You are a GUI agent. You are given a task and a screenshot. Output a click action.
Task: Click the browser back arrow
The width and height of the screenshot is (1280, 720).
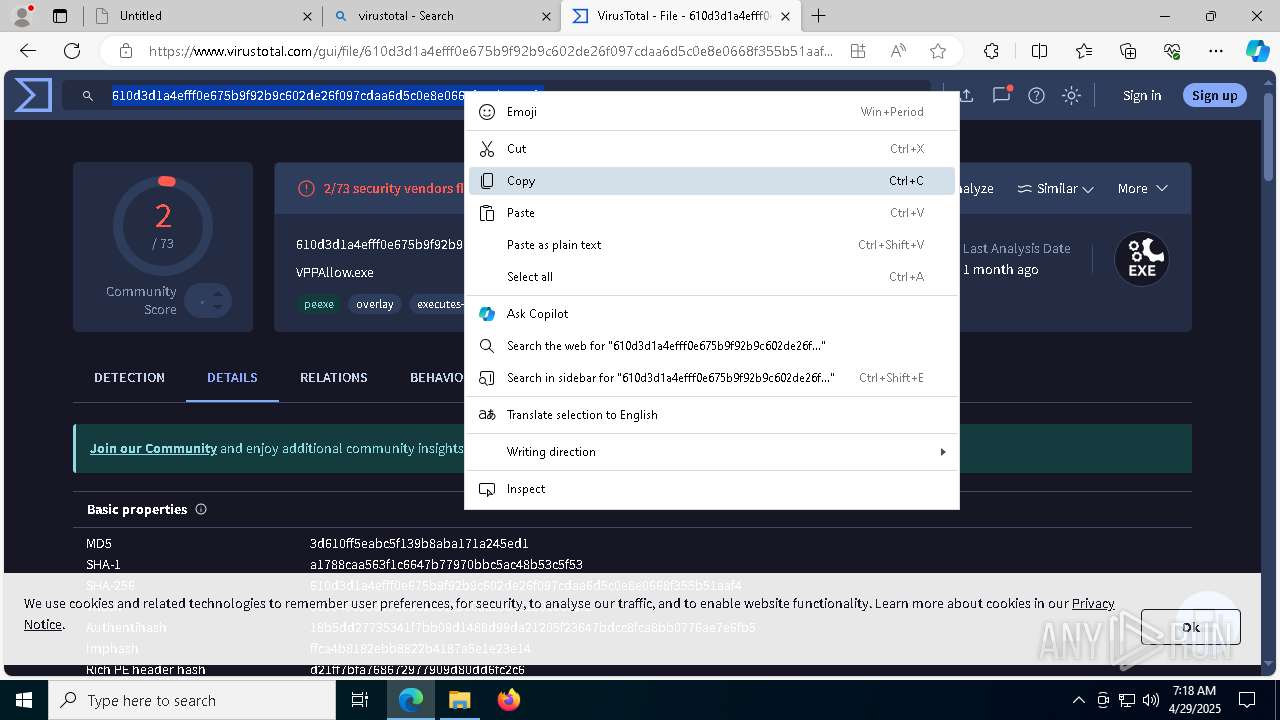tap(28, 51)
